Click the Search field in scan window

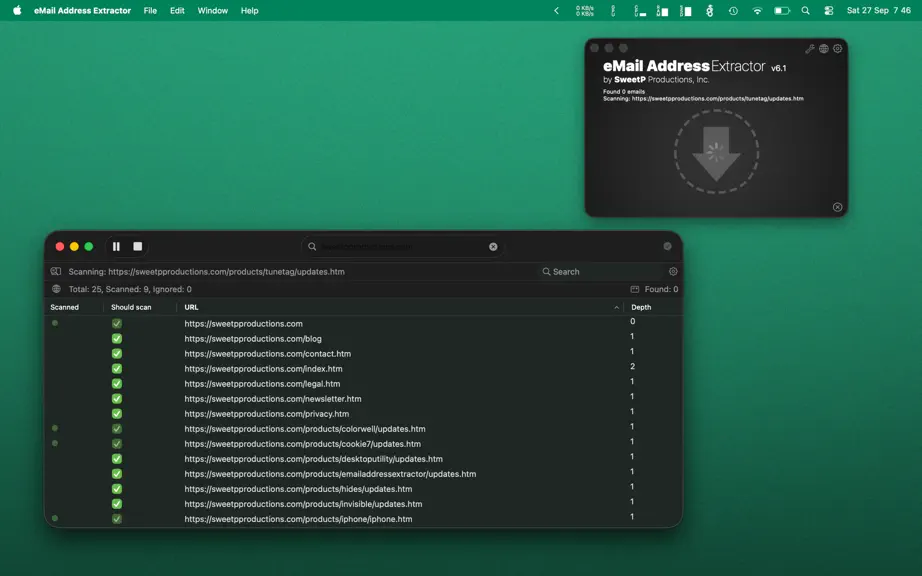[602, 272]
